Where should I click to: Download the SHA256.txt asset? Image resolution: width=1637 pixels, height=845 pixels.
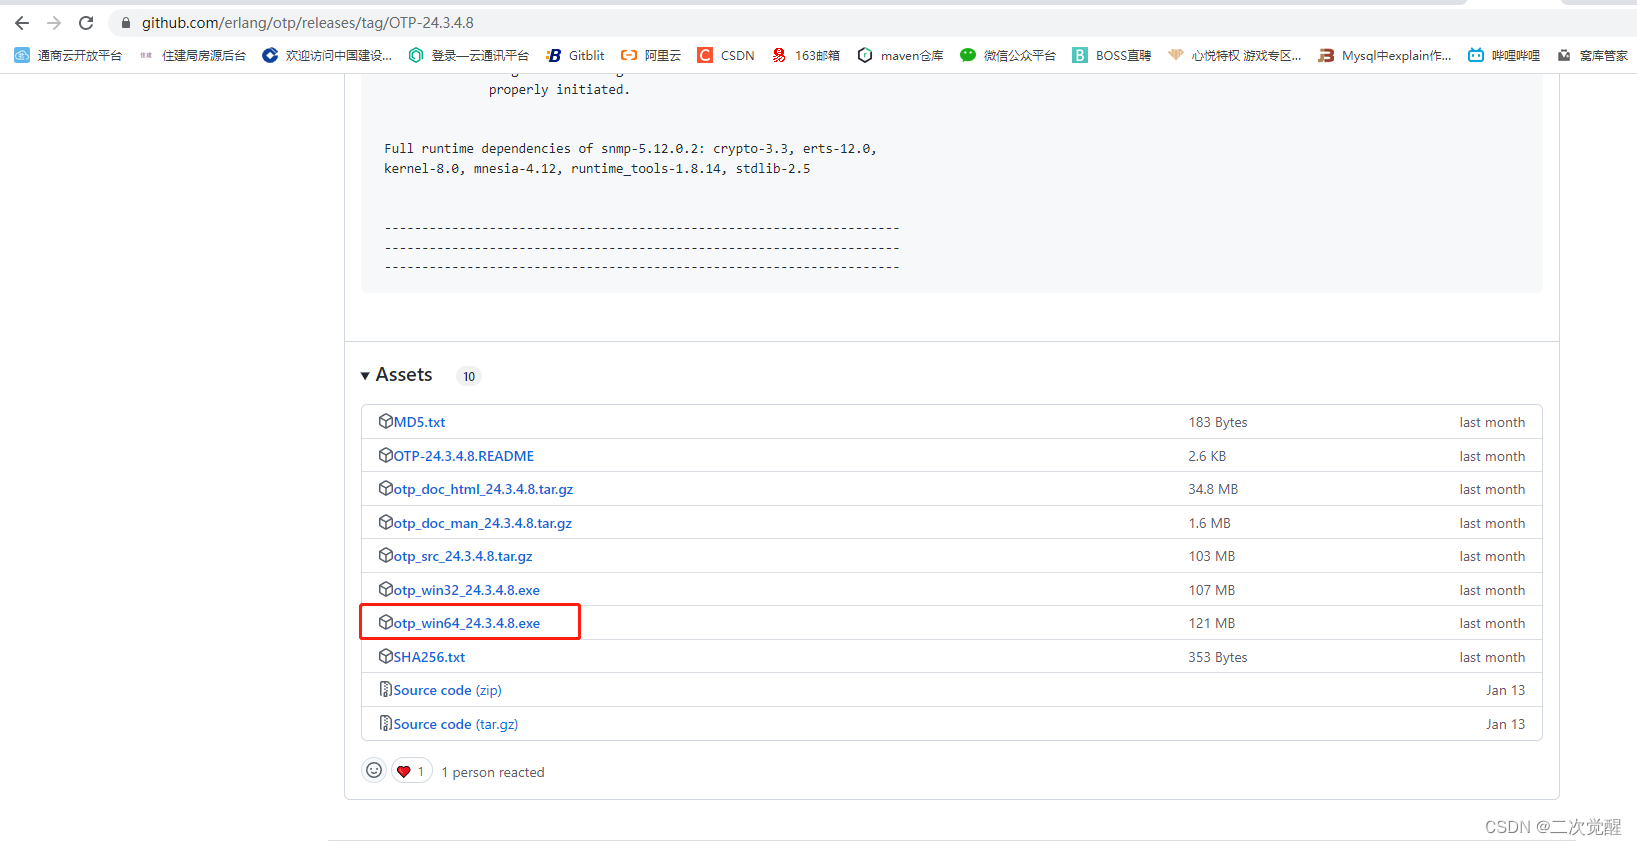click(x=429, y=657)
